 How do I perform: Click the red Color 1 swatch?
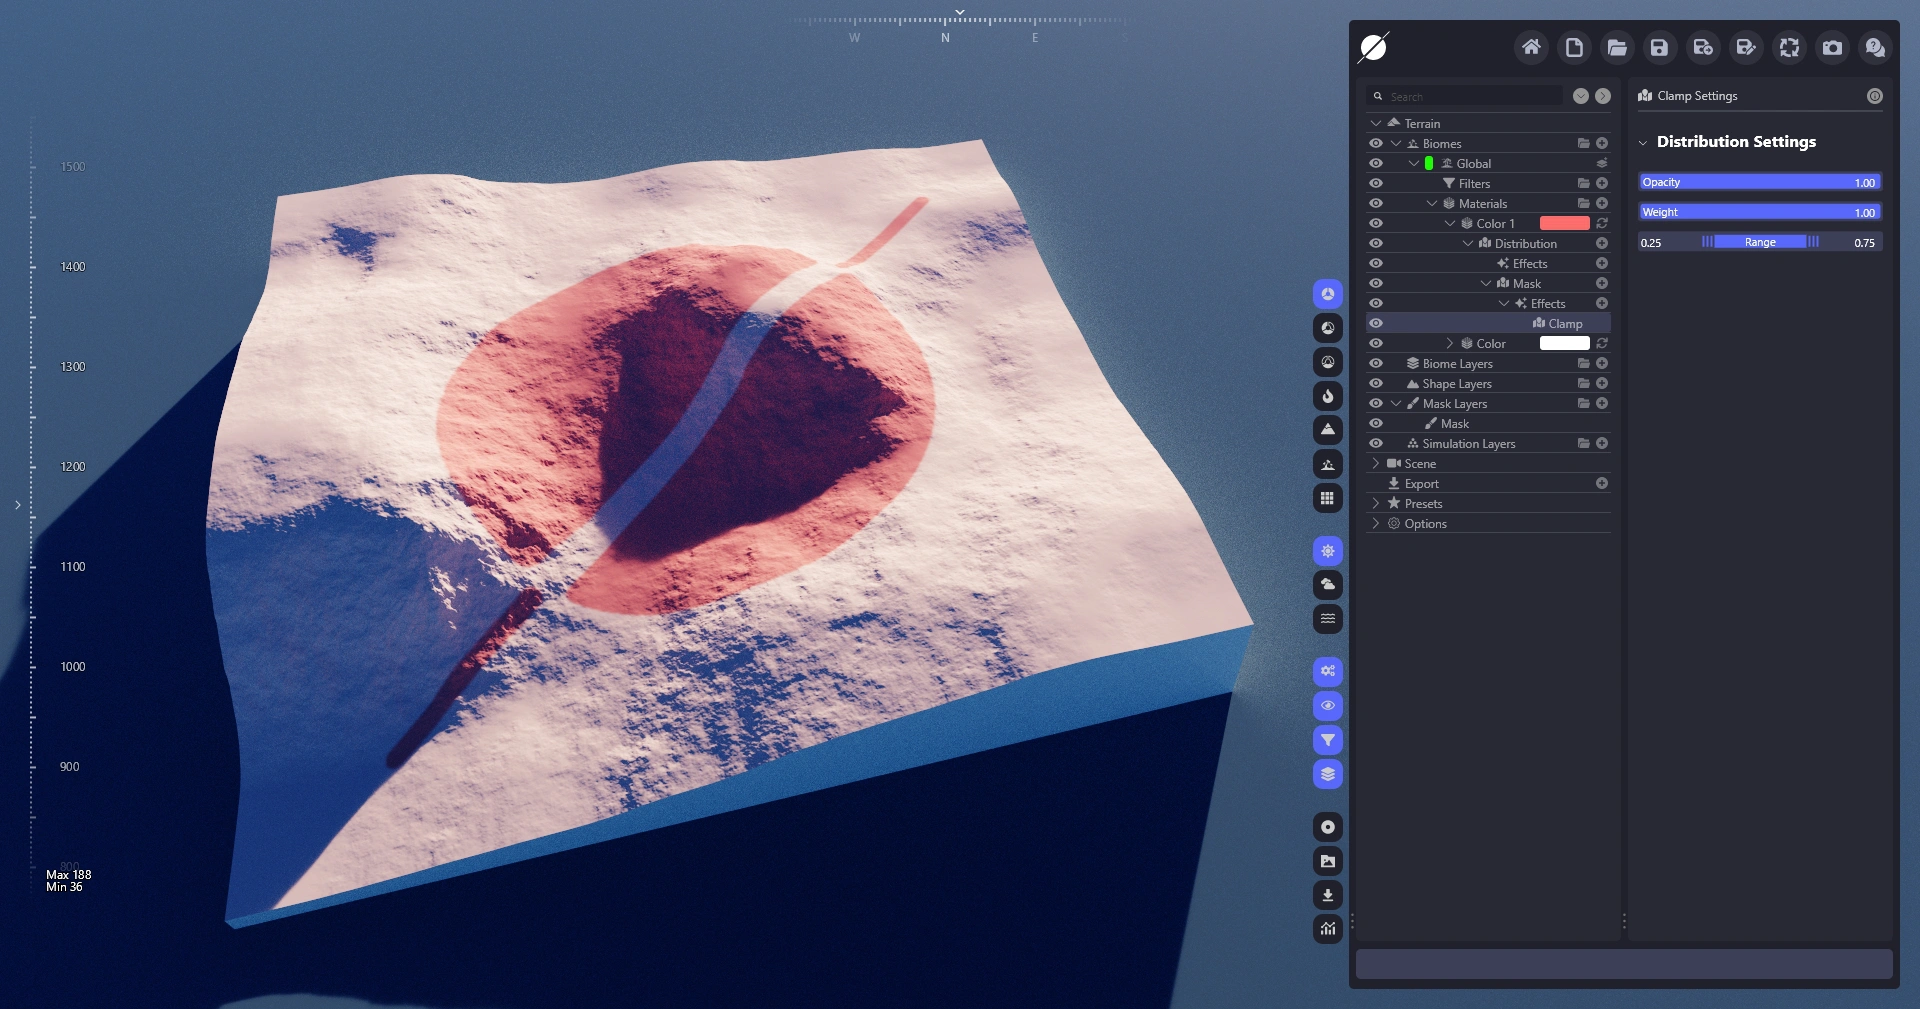click(1564, 223)
